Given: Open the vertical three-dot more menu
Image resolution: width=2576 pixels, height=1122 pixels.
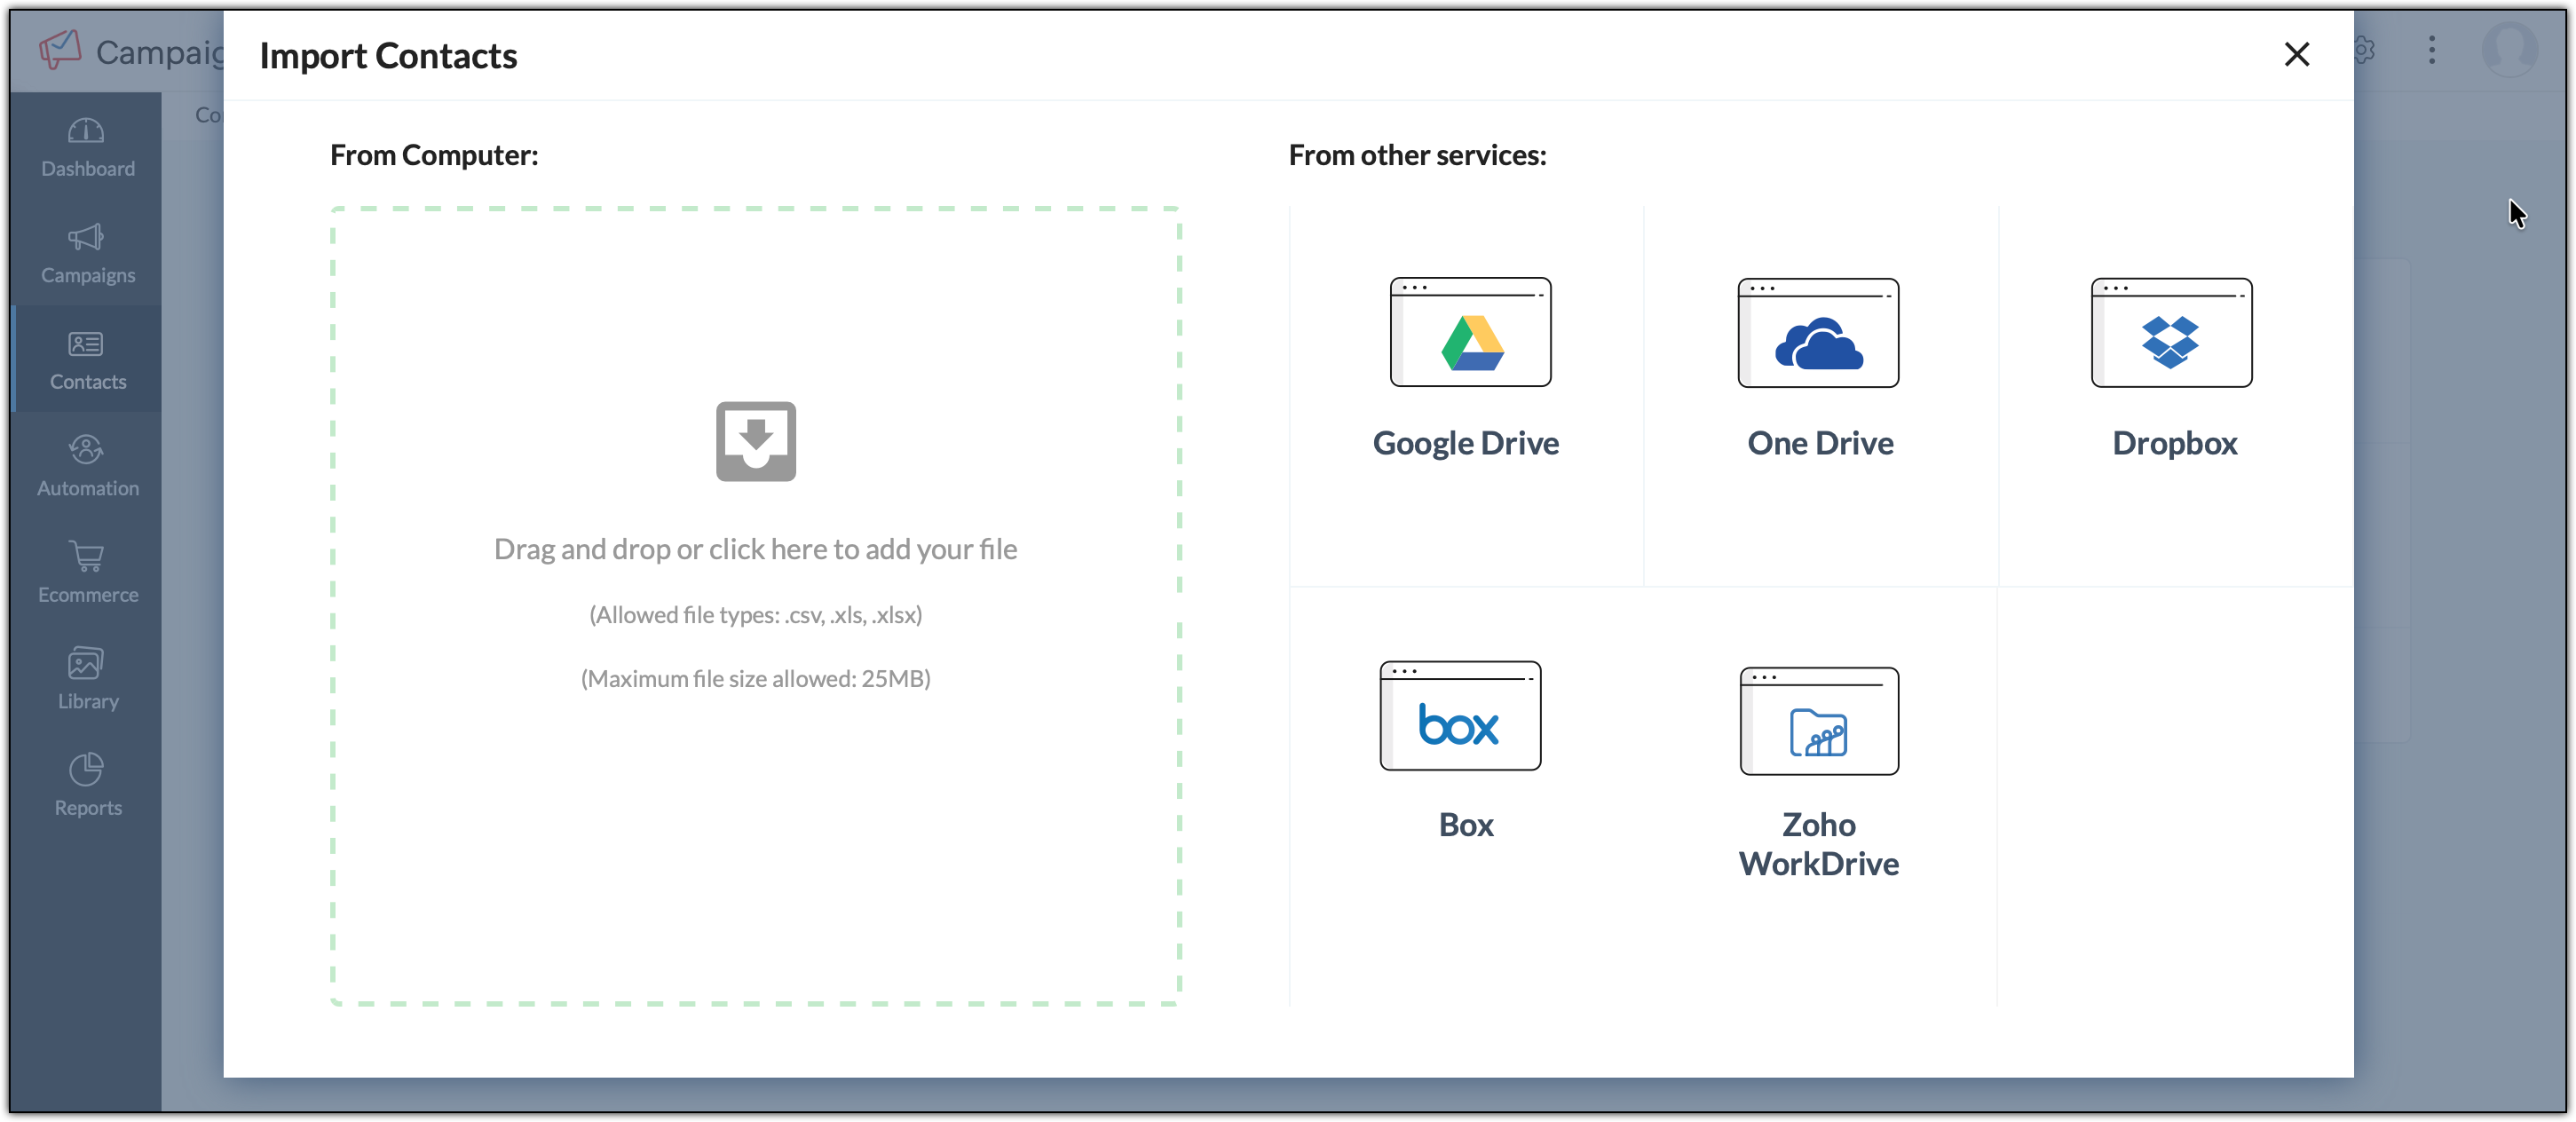Looking at the screenshot, I should point(2431,50).
